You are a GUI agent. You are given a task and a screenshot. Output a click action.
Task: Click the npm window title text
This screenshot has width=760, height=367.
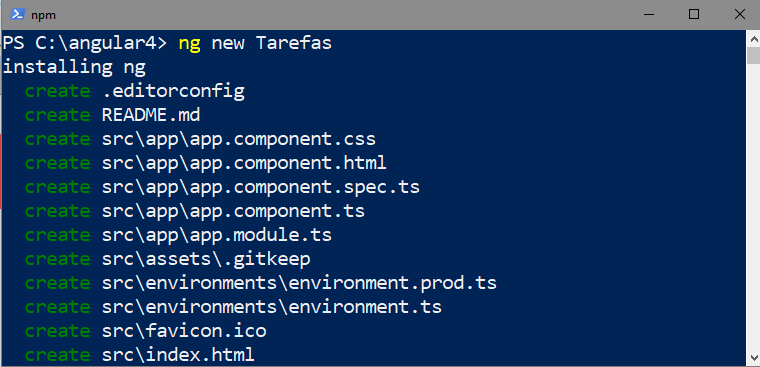click(44, 15)
